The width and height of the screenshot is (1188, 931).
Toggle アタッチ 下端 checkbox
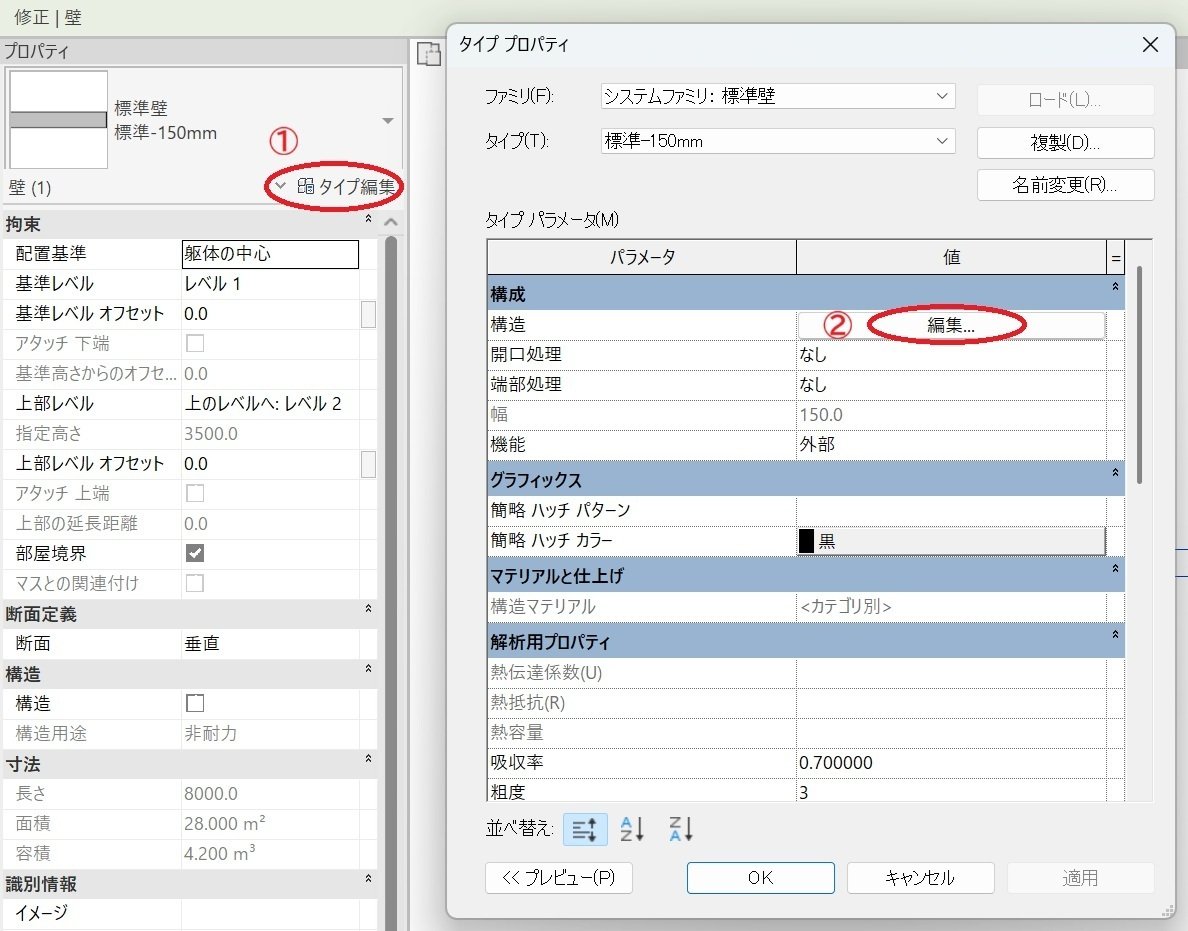[x=195, y=343]
